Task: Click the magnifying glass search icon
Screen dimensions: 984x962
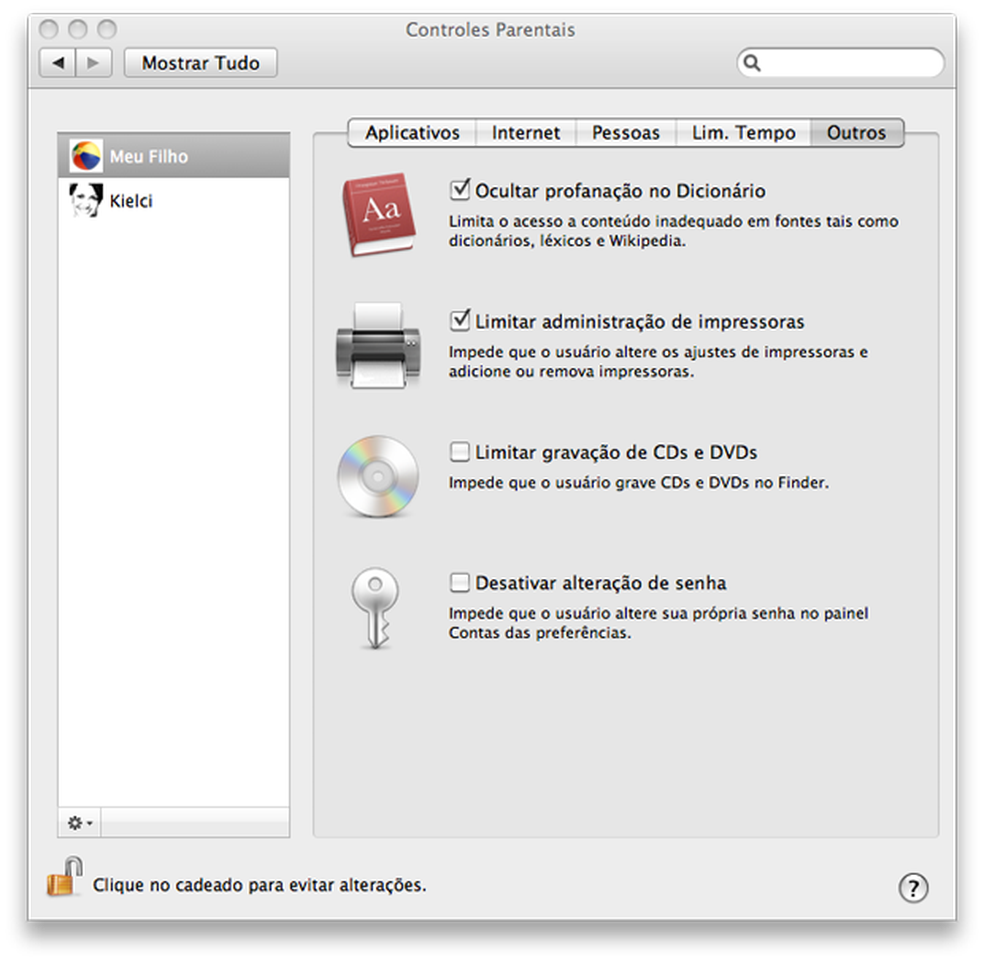Action: point(752,63)
